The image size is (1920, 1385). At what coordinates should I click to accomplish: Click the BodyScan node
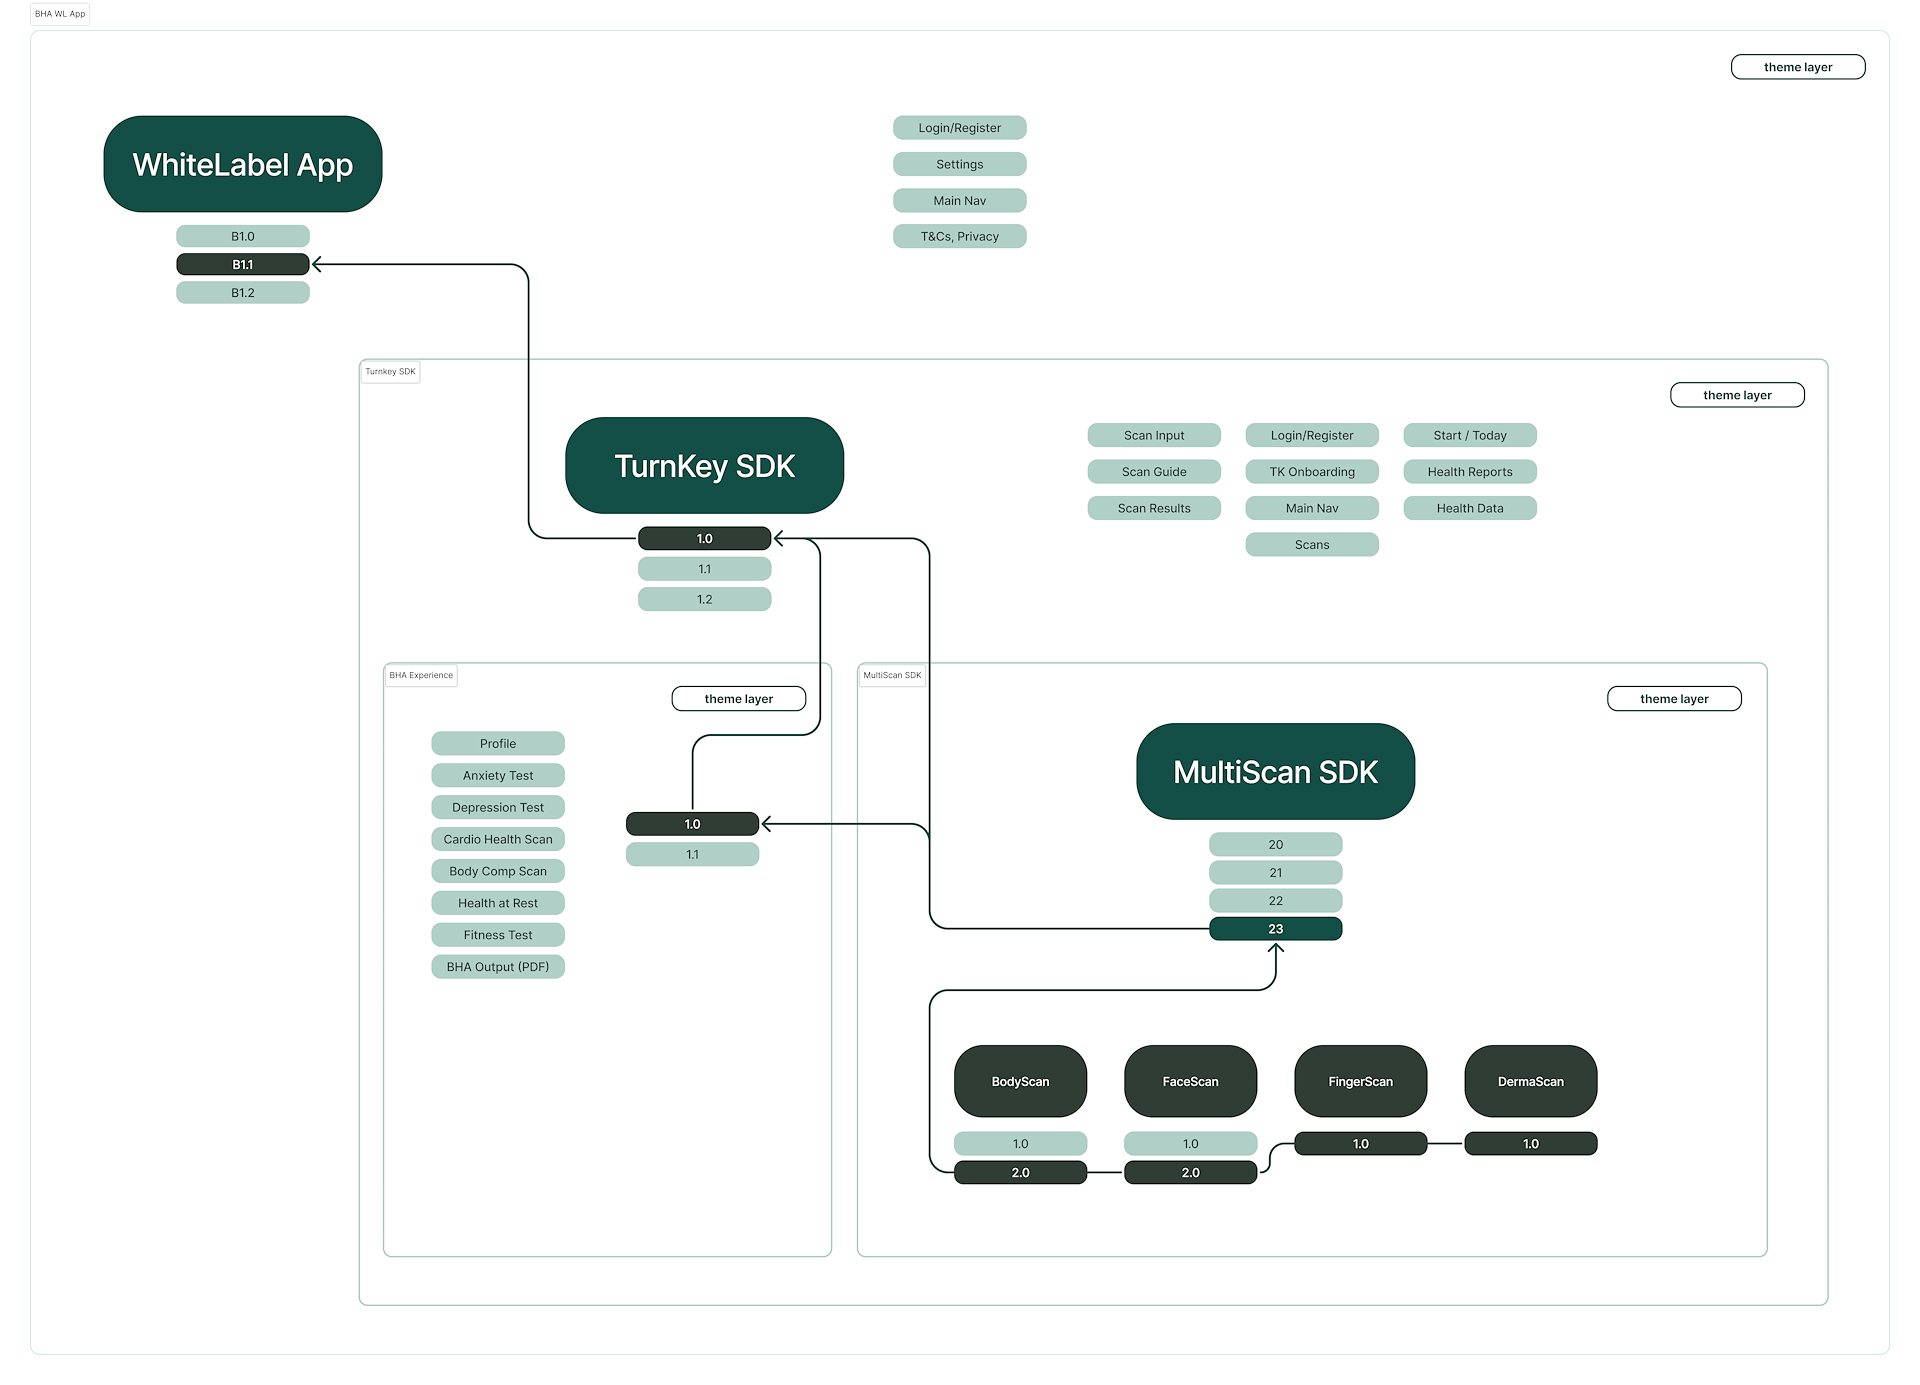tap(1020, 1081)
